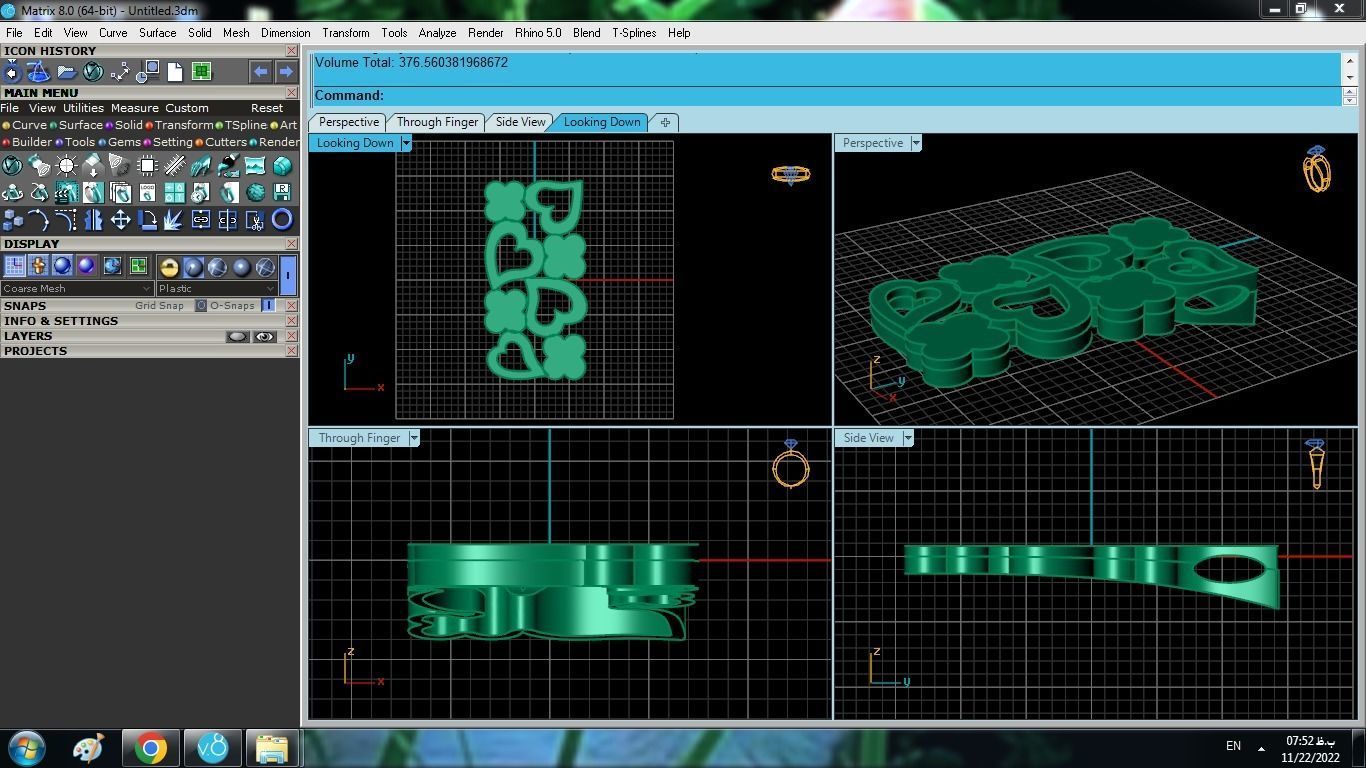This screenshot has width=1366, height=768.
Task: Open the Side View viewport title dropdown arrow
Action: 908,438
